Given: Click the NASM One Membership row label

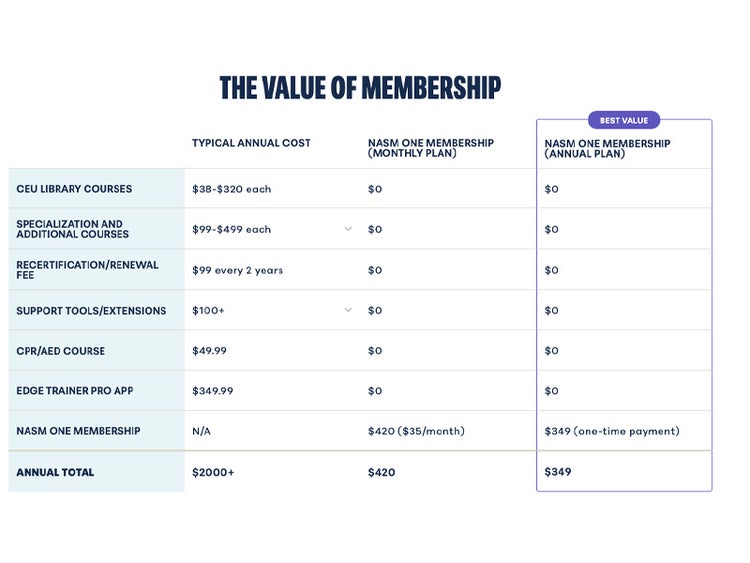Looking at the screenshot, I should point(78,431).
